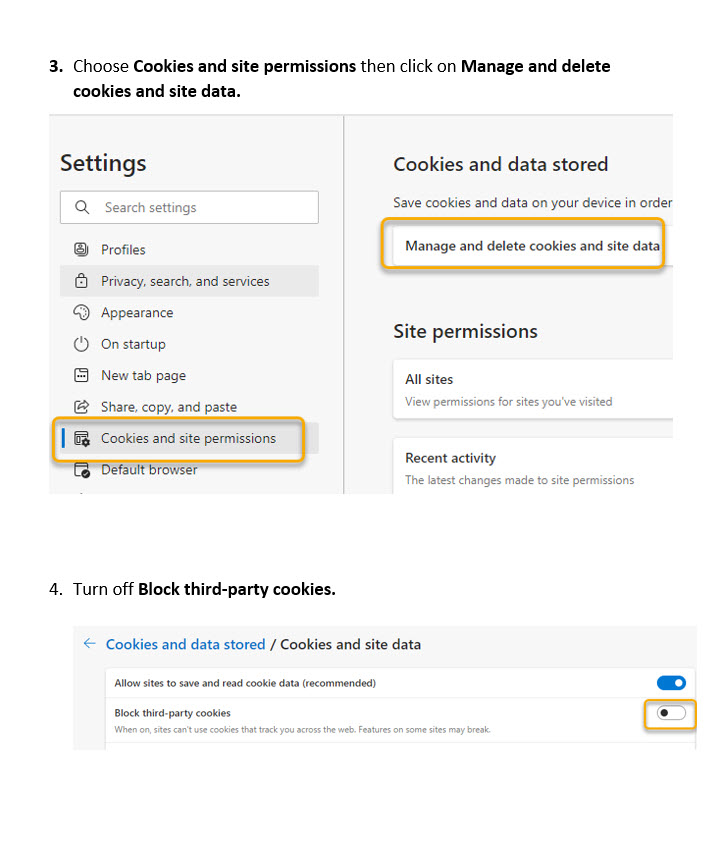The width and height of the screenshot is (726, 841).
Task: Open Privacy, search, and services settings
Action: pyautogui.click(x=185, y=282)
